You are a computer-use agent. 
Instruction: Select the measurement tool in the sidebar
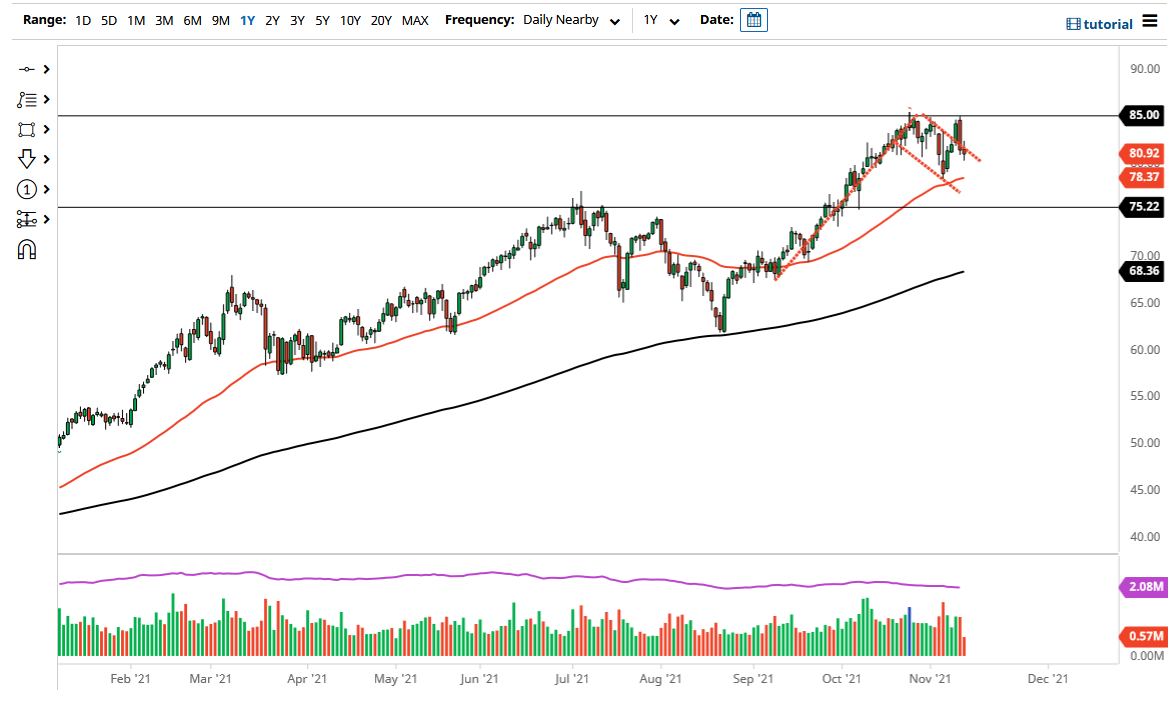[x=28, y=219]
